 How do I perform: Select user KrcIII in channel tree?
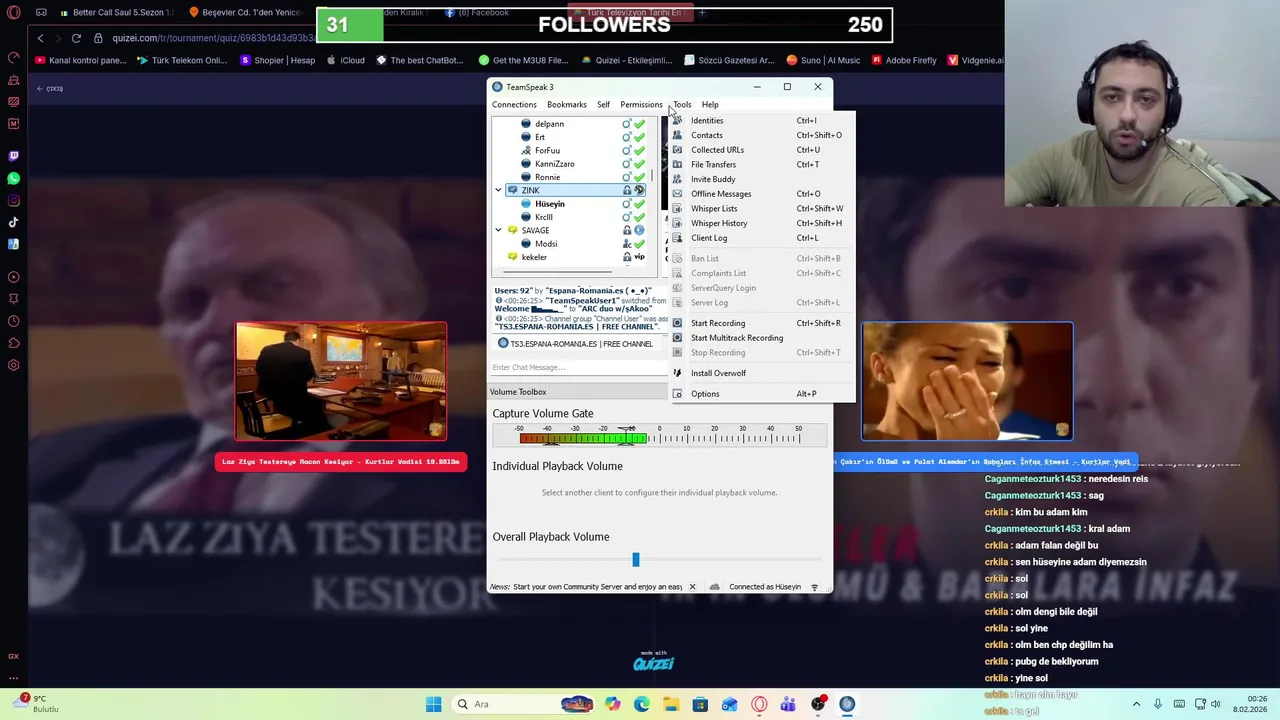pyautogui.click(x=543, y=217)
